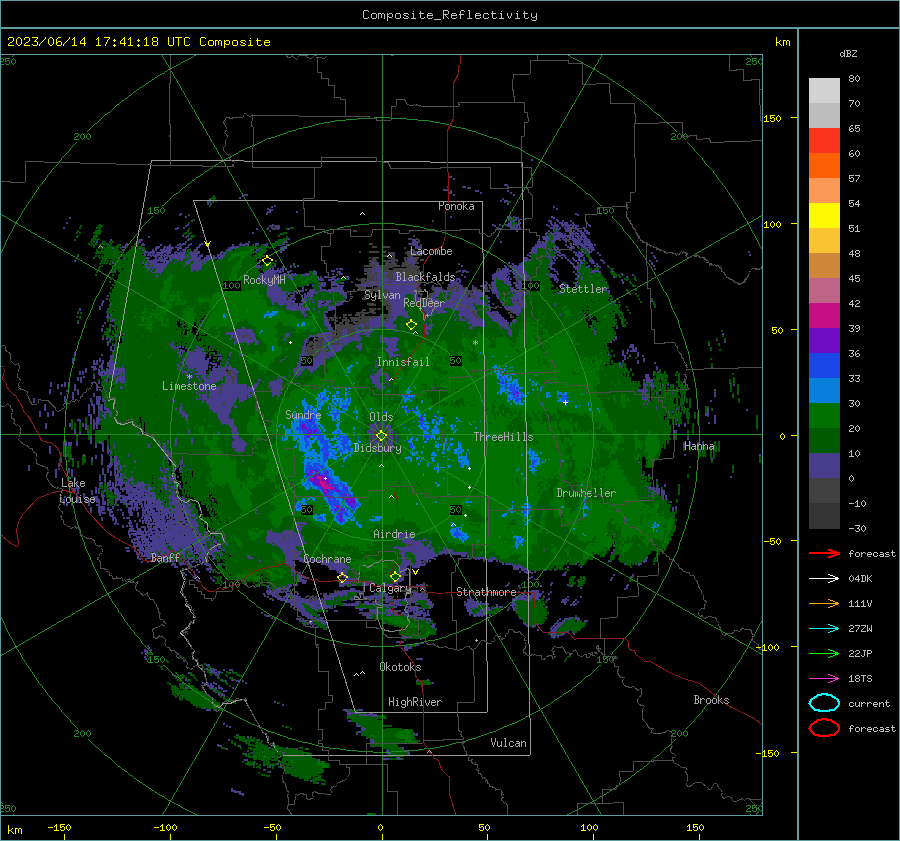Screen dimensions: 900x841
Task: Select the orange 111V arrow icon
Action: (x=824, y=603)
